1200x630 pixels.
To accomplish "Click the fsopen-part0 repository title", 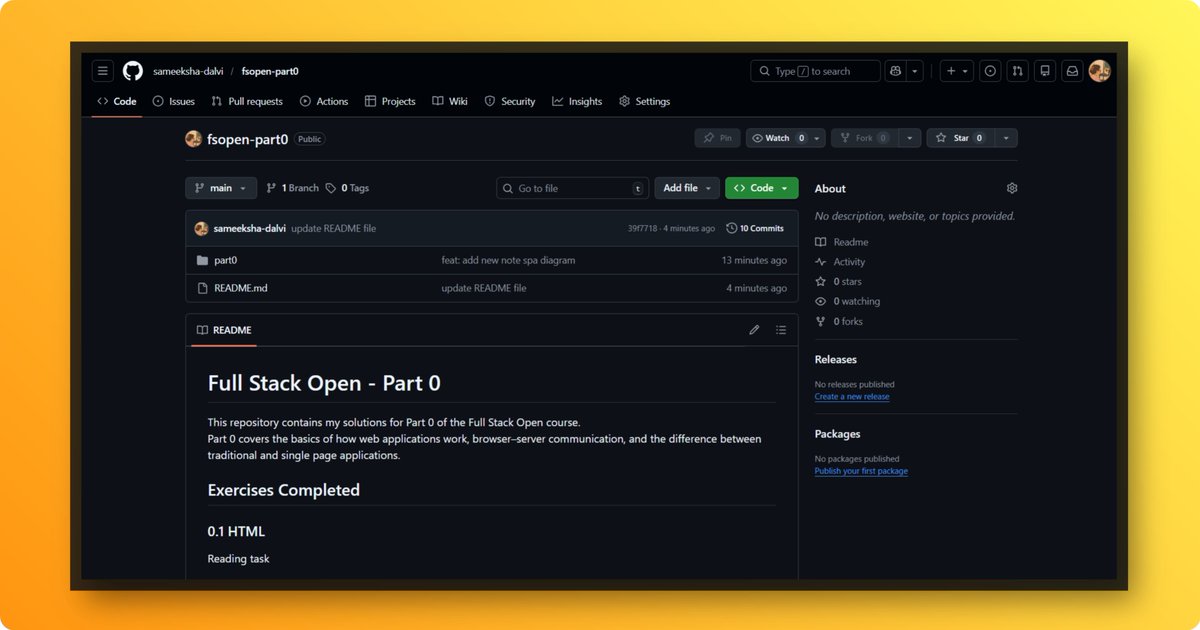I will point(247,139).
